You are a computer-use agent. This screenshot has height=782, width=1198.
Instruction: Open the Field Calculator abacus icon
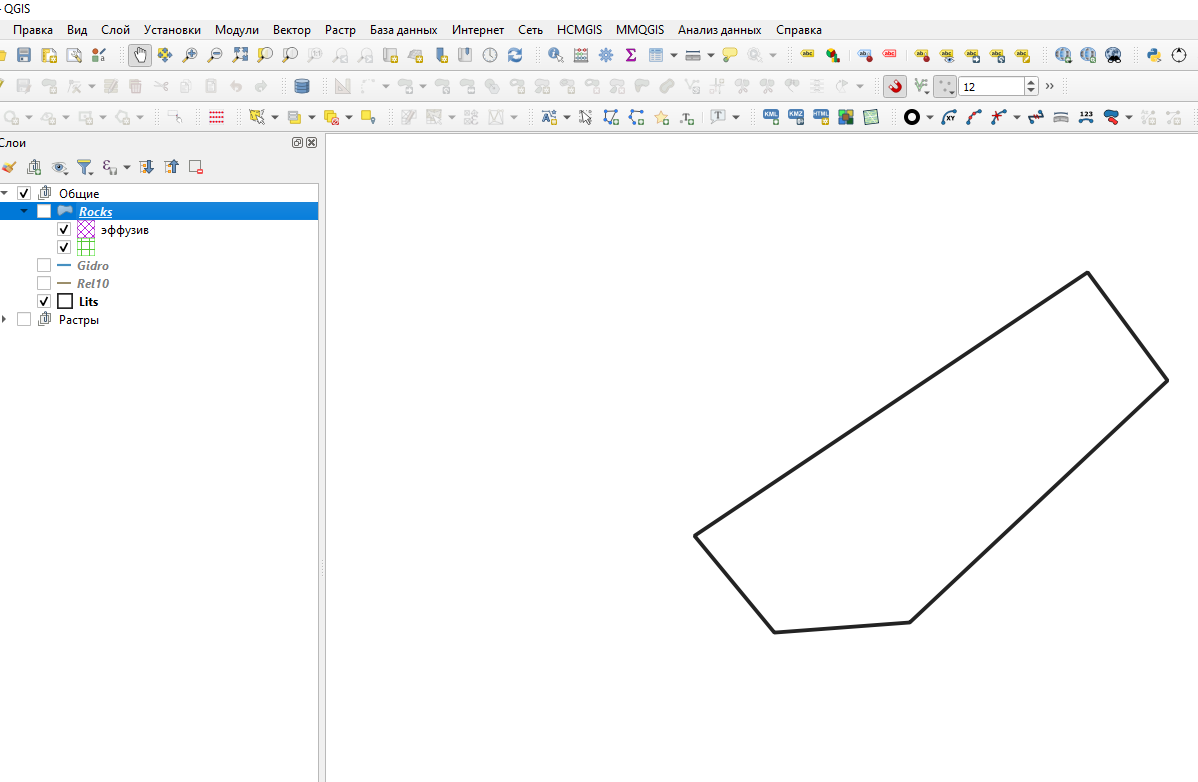coord(581,55)
